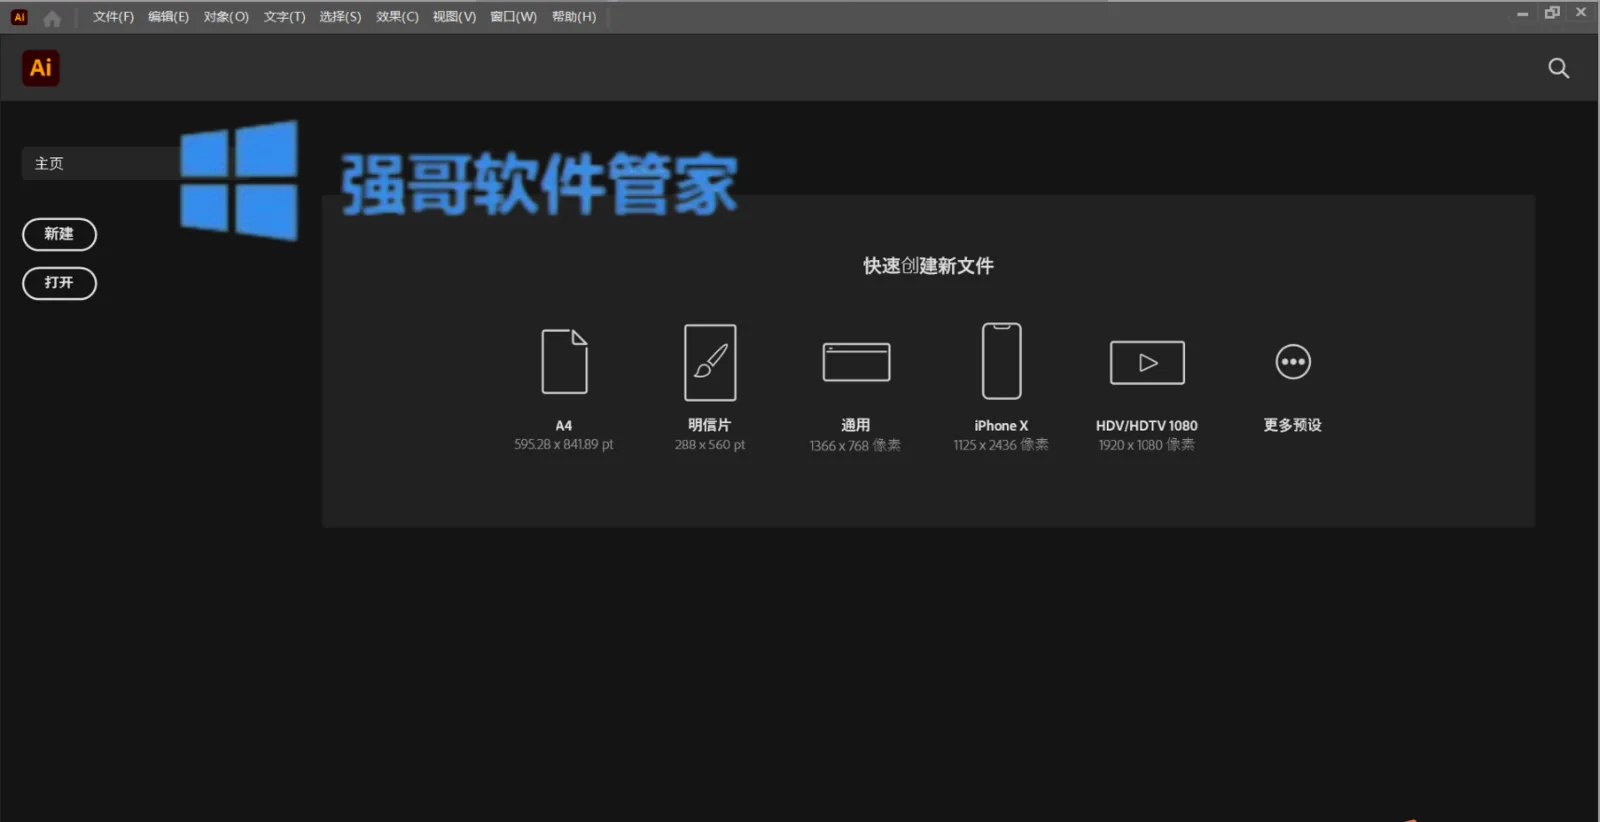
Task: Go to Home via house icon
Action: point(52,17)
